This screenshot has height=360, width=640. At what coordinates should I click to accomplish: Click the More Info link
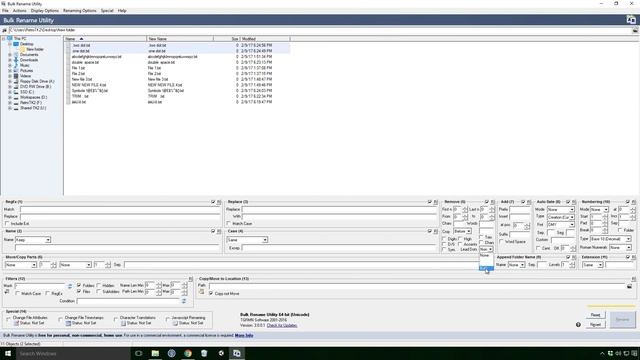(244, 336)
